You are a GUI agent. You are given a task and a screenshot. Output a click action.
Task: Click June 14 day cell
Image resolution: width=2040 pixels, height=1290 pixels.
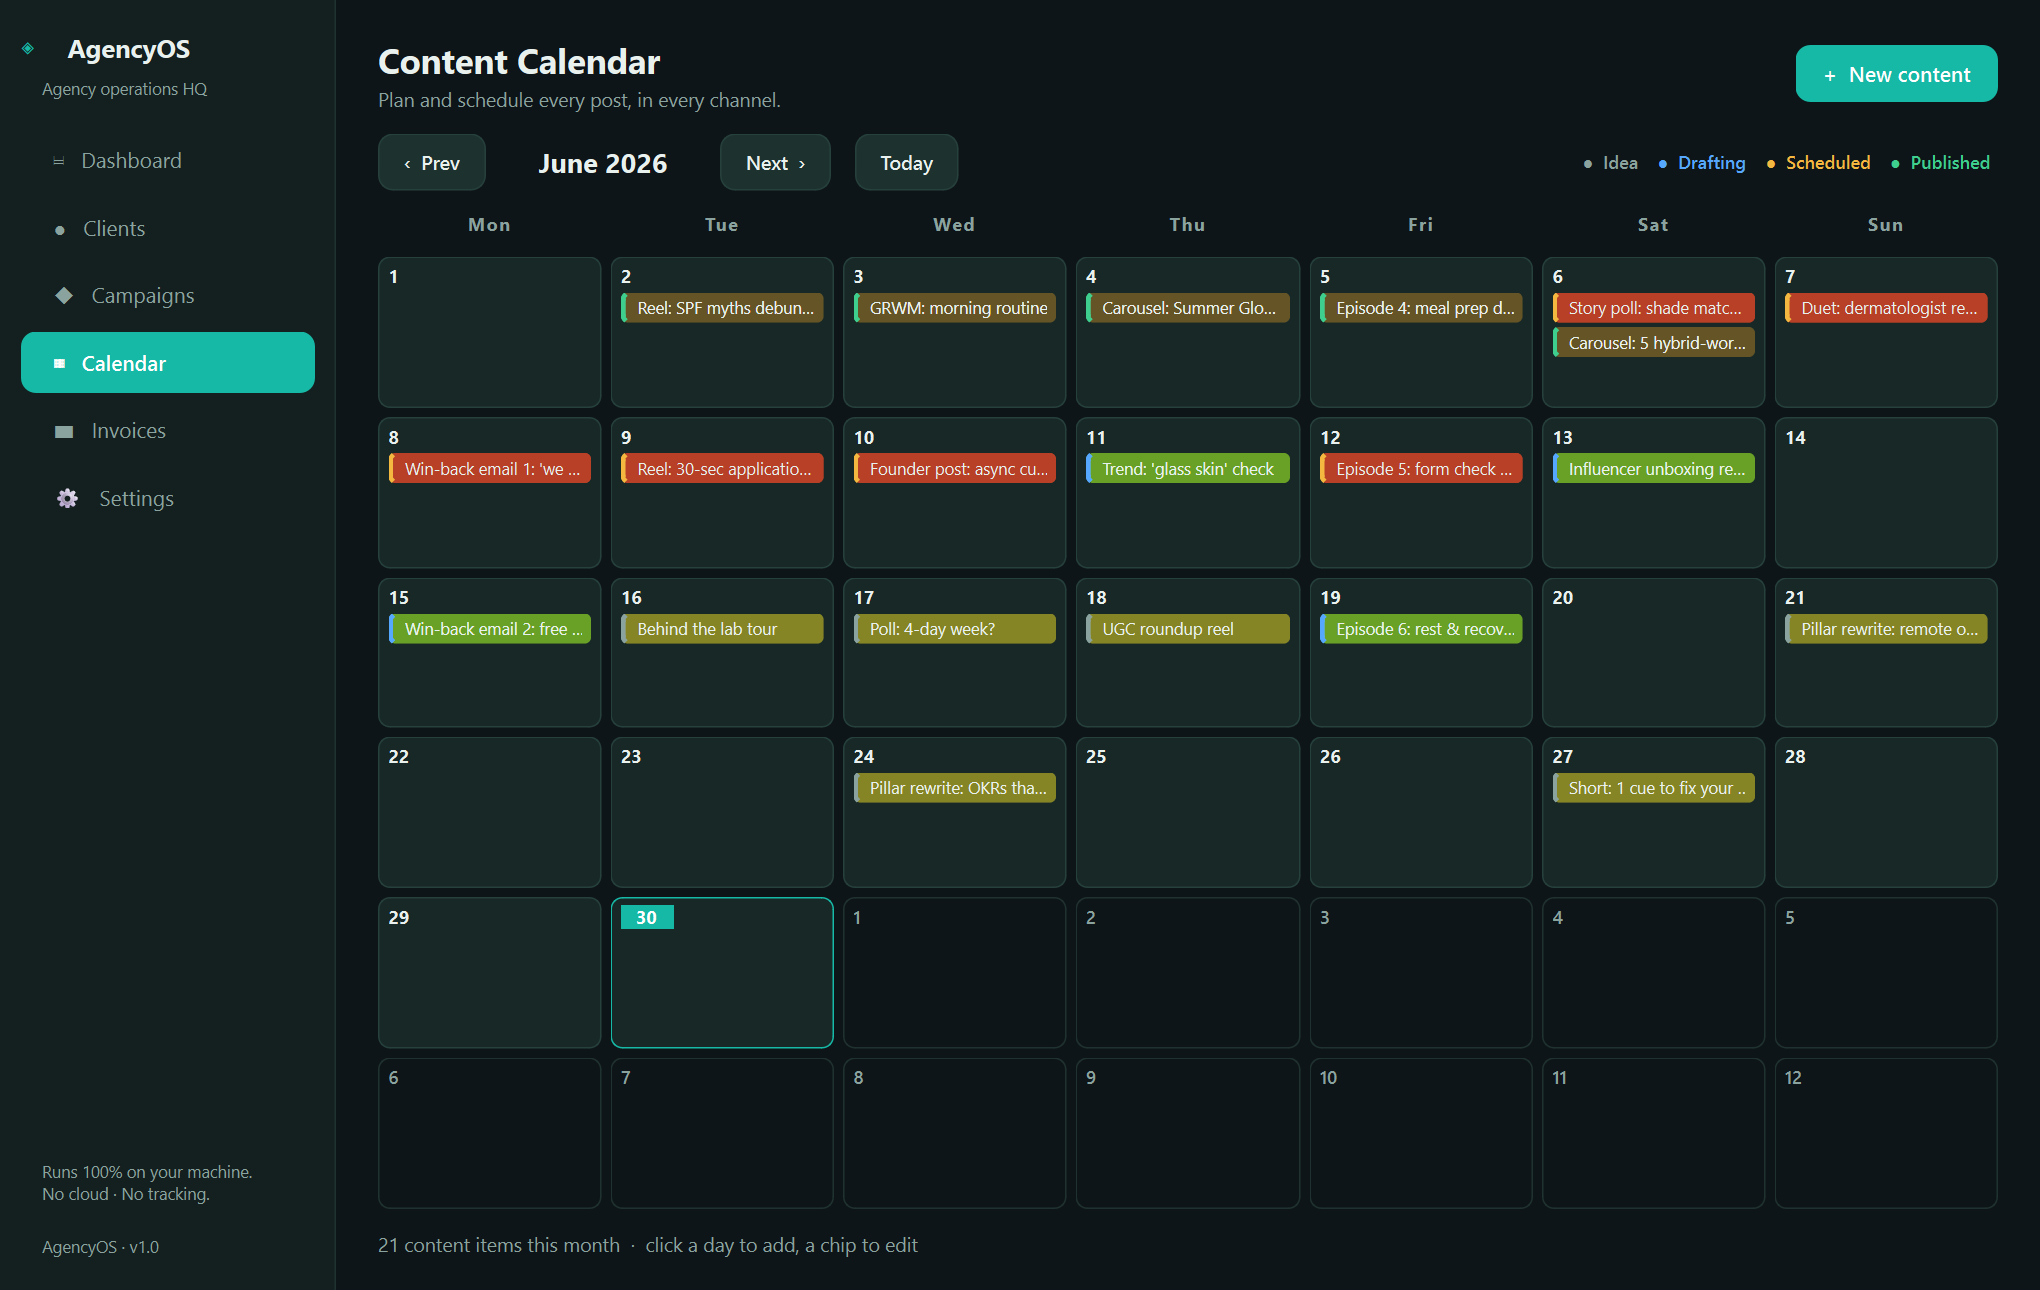(x=1887, y=493)
